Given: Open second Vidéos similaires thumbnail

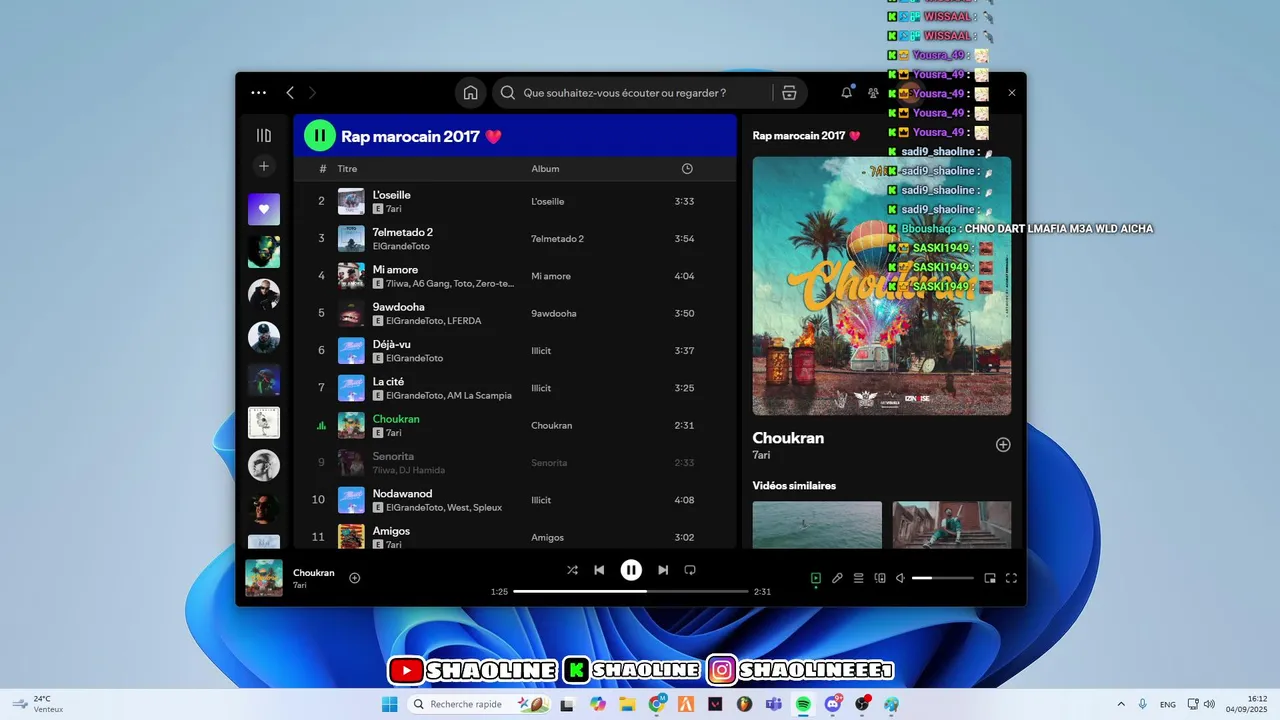Looking at the screenshot, I should tap(952, 525).
